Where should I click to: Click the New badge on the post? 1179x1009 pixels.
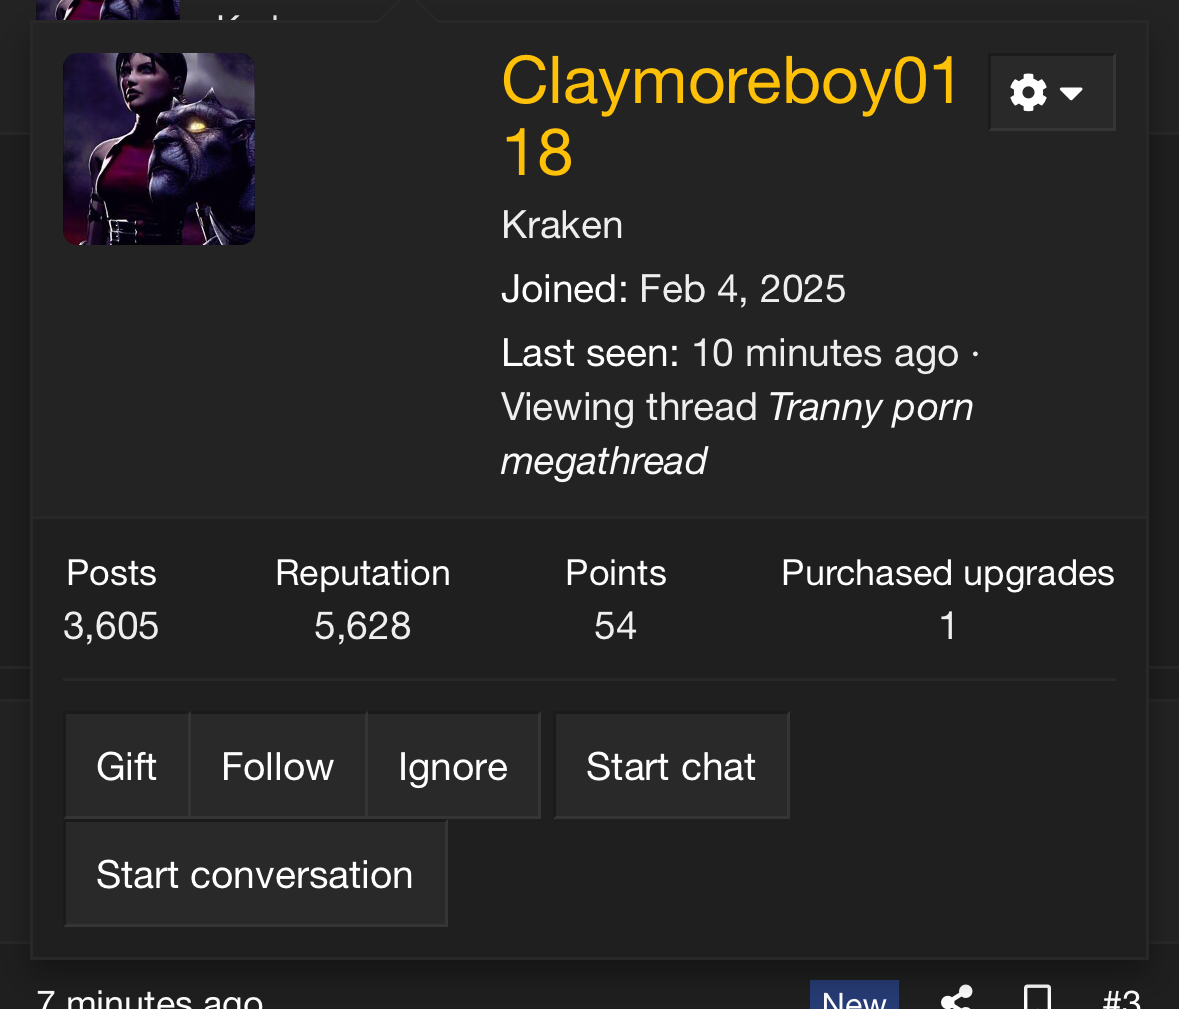[x=854, y=996]
